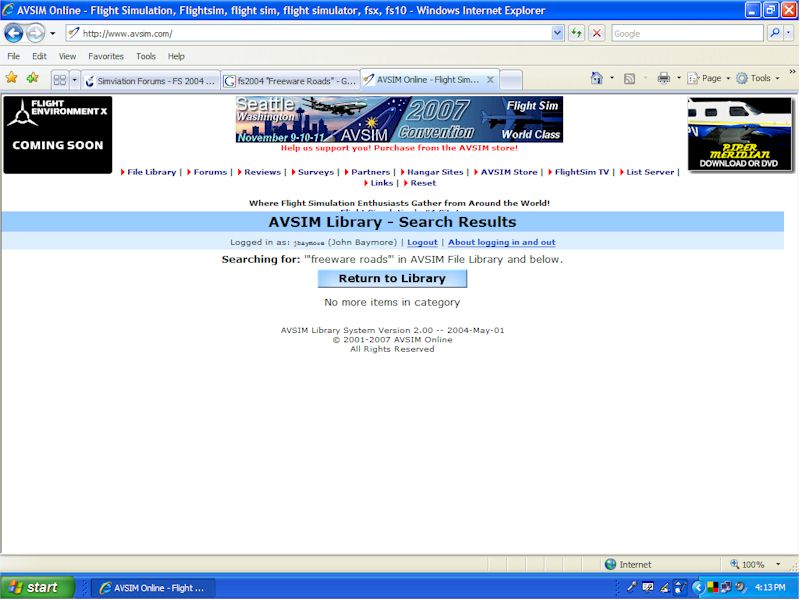Click the Stop loading red X icon
The image size is (800, 600).
[x=596, y=34]
